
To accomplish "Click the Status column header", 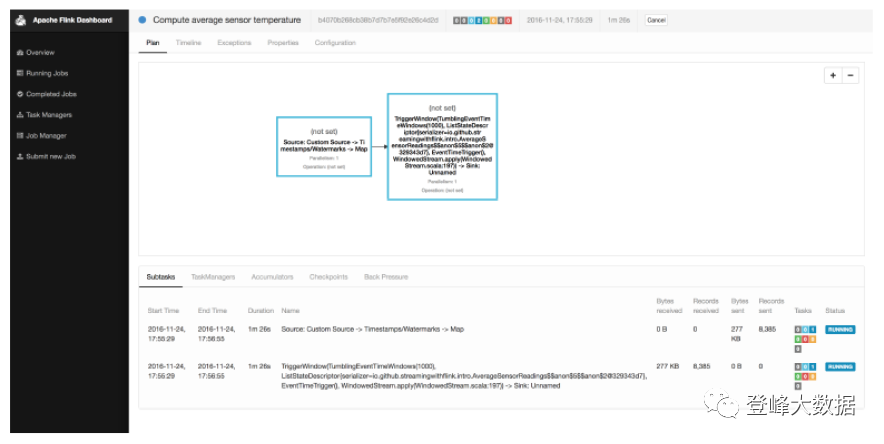I will click(835, 310).
